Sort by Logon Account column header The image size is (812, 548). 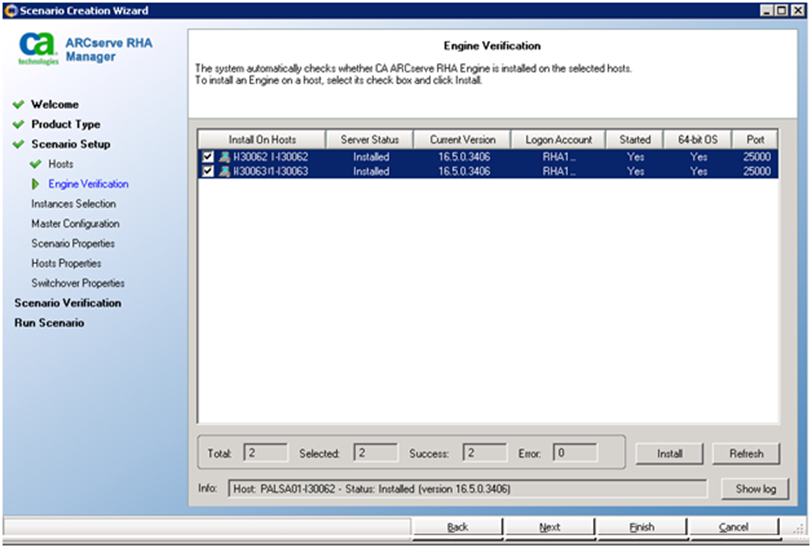coord(558,139)
